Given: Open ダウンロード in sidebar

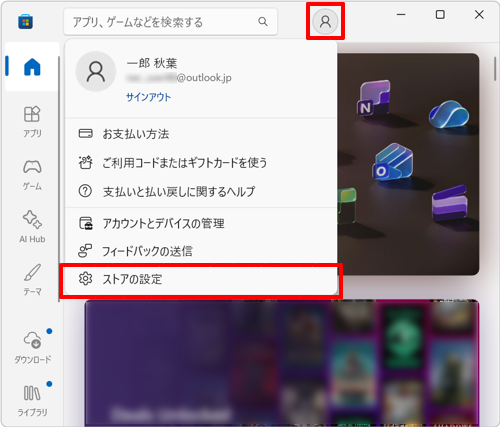Looking at the screenshot, I should [32, 347].
